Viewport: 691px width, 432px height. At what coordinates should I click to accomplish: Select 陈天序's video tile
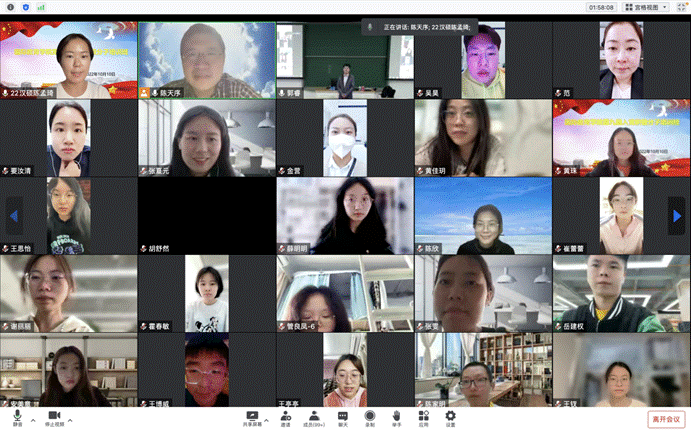tap(206, 60)
